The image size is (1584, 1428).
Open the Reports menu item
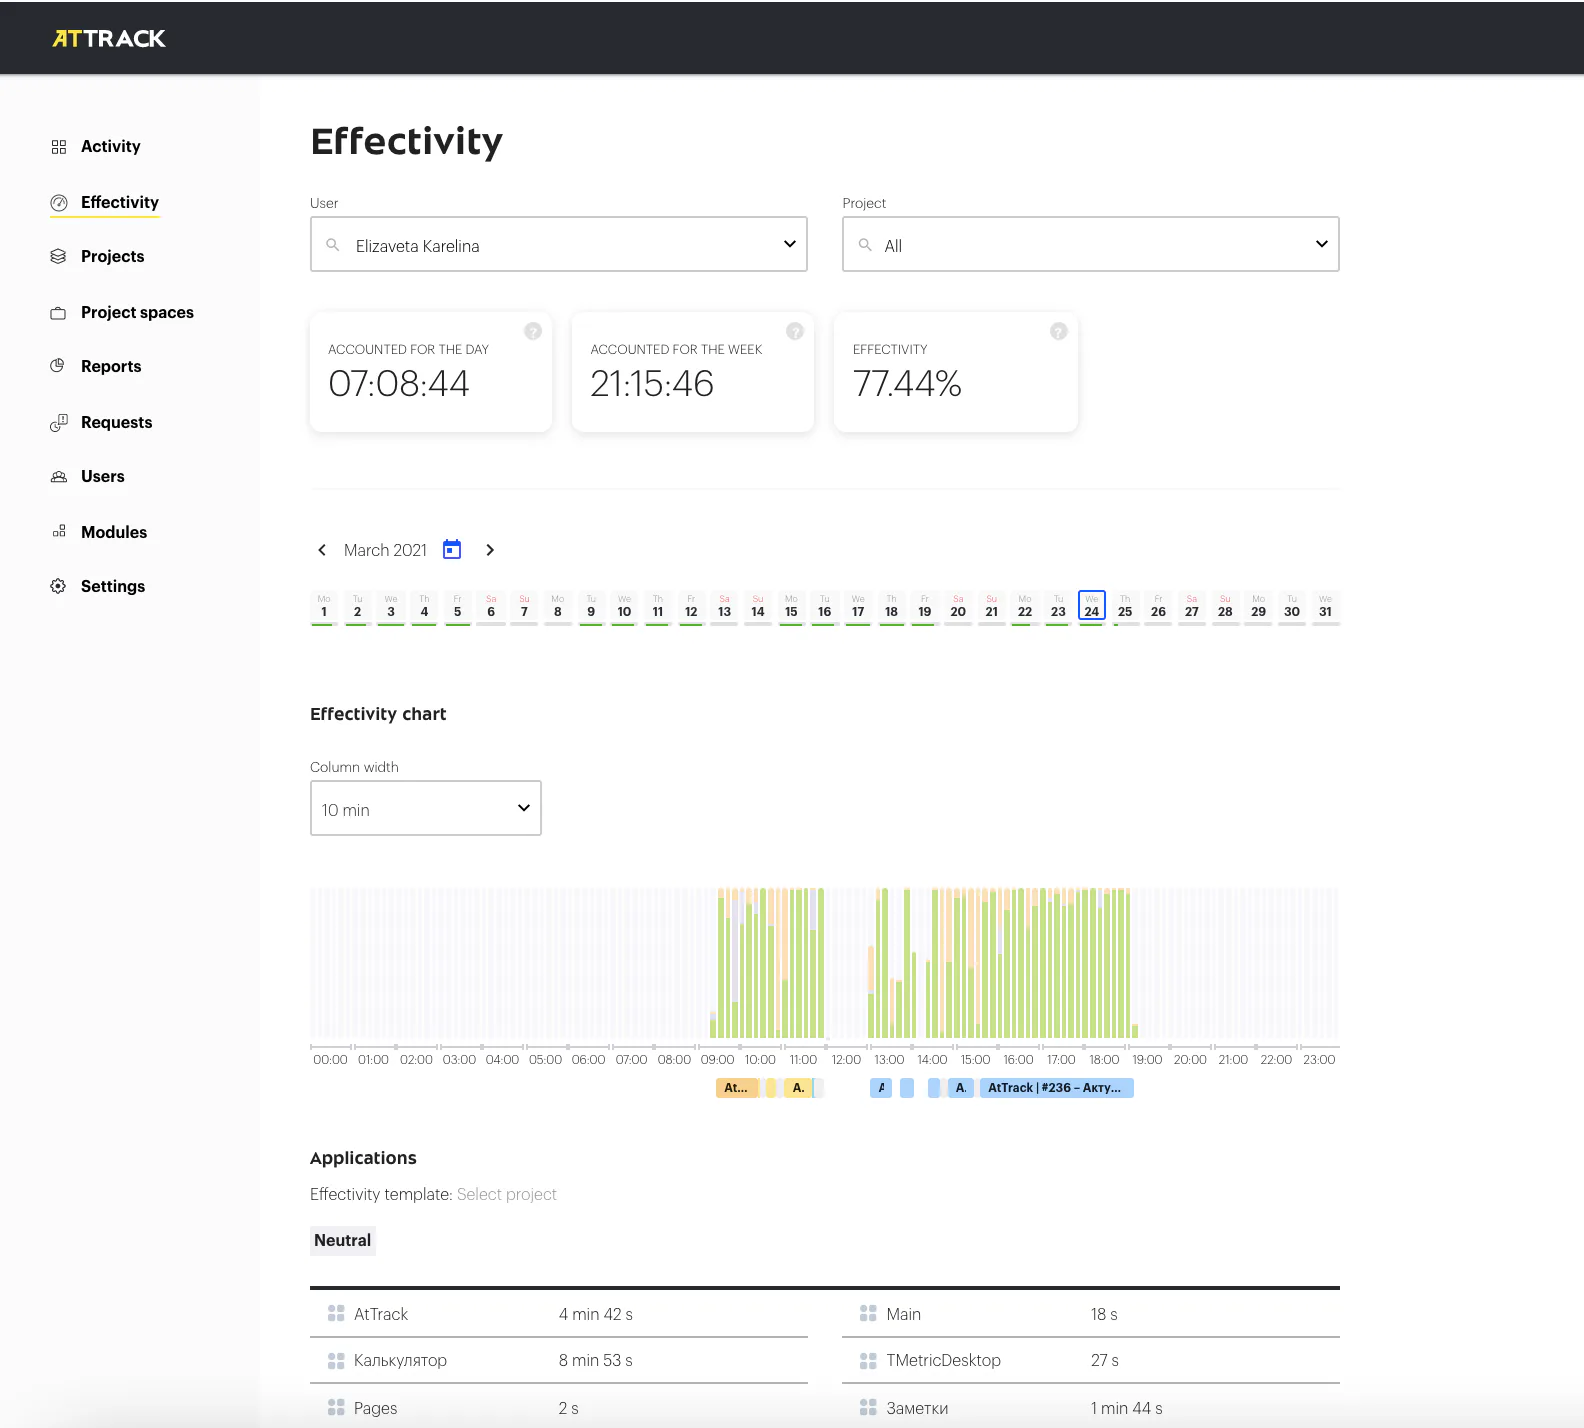[x=111, y=367]
